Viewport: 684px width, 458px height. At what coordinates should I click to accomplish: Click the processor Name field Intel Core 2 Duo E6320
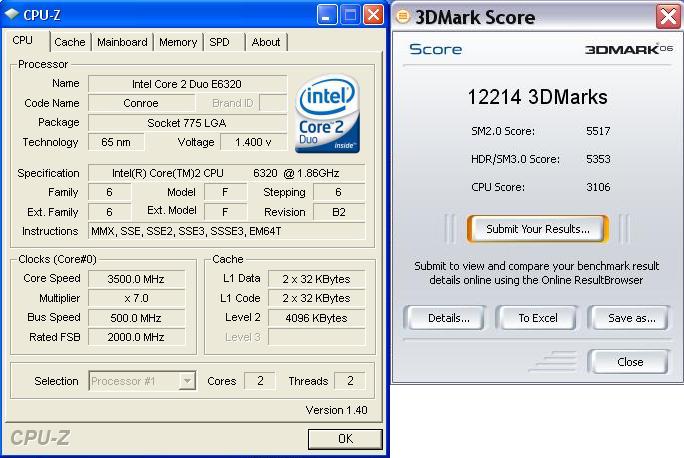coord(188,84)
